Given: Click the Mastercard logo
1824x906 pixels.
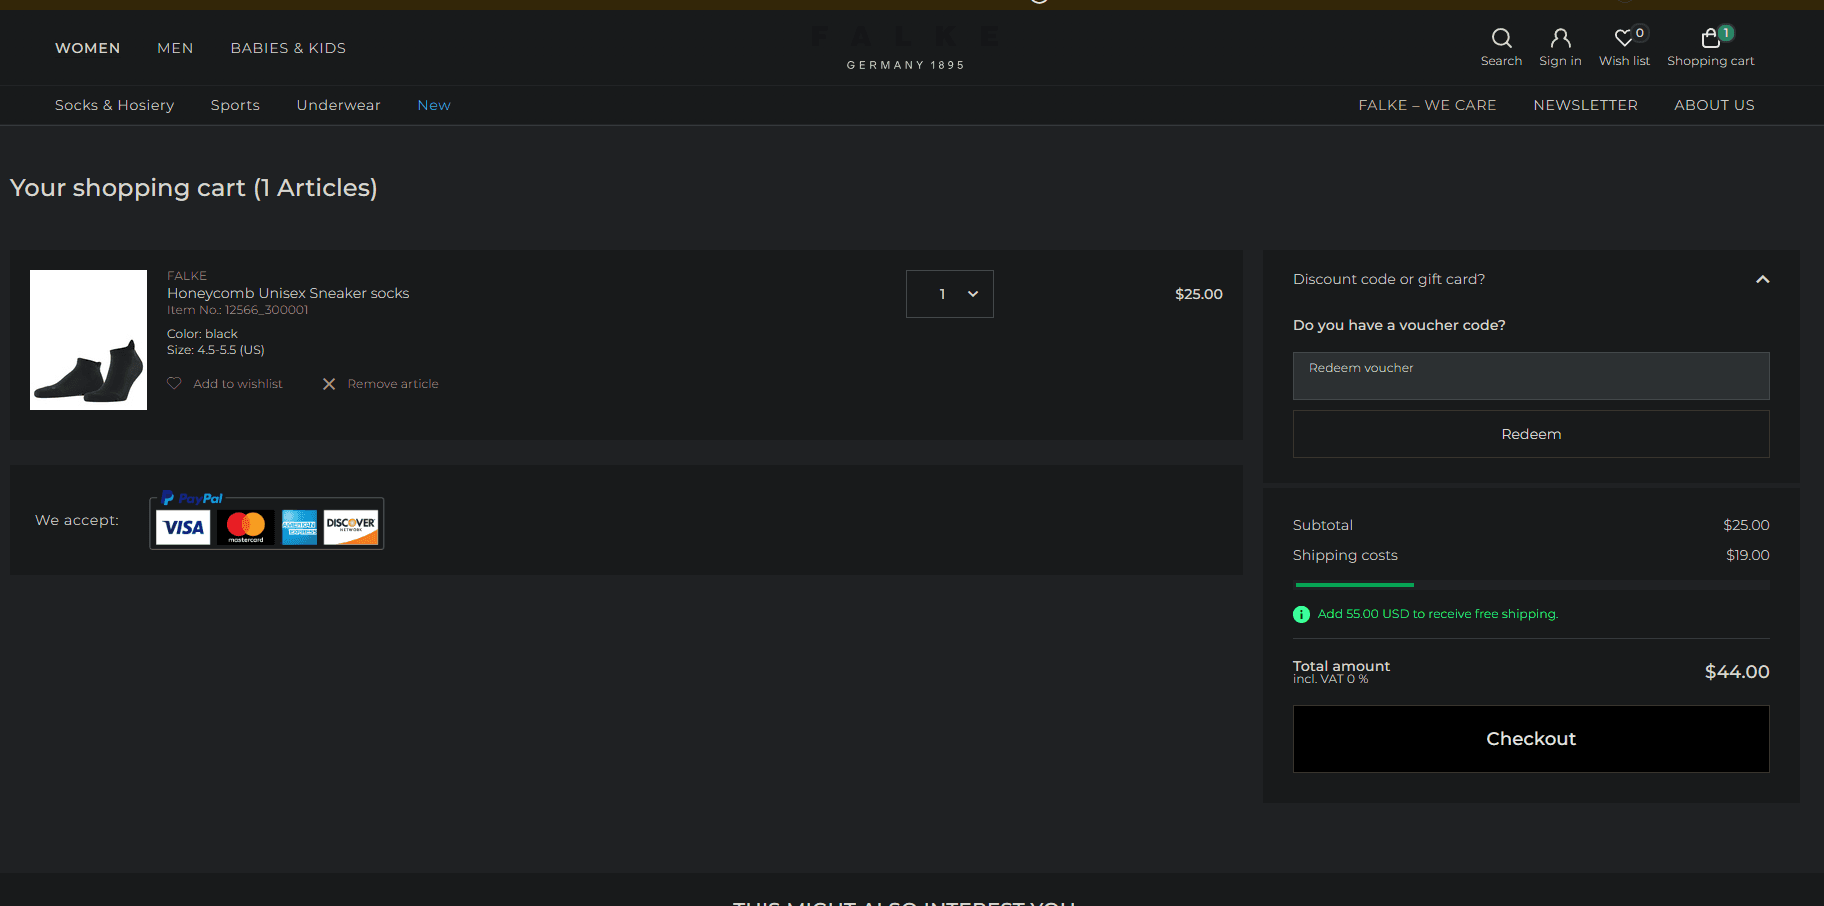Looking at the screenshot, I should pos(245,527).
